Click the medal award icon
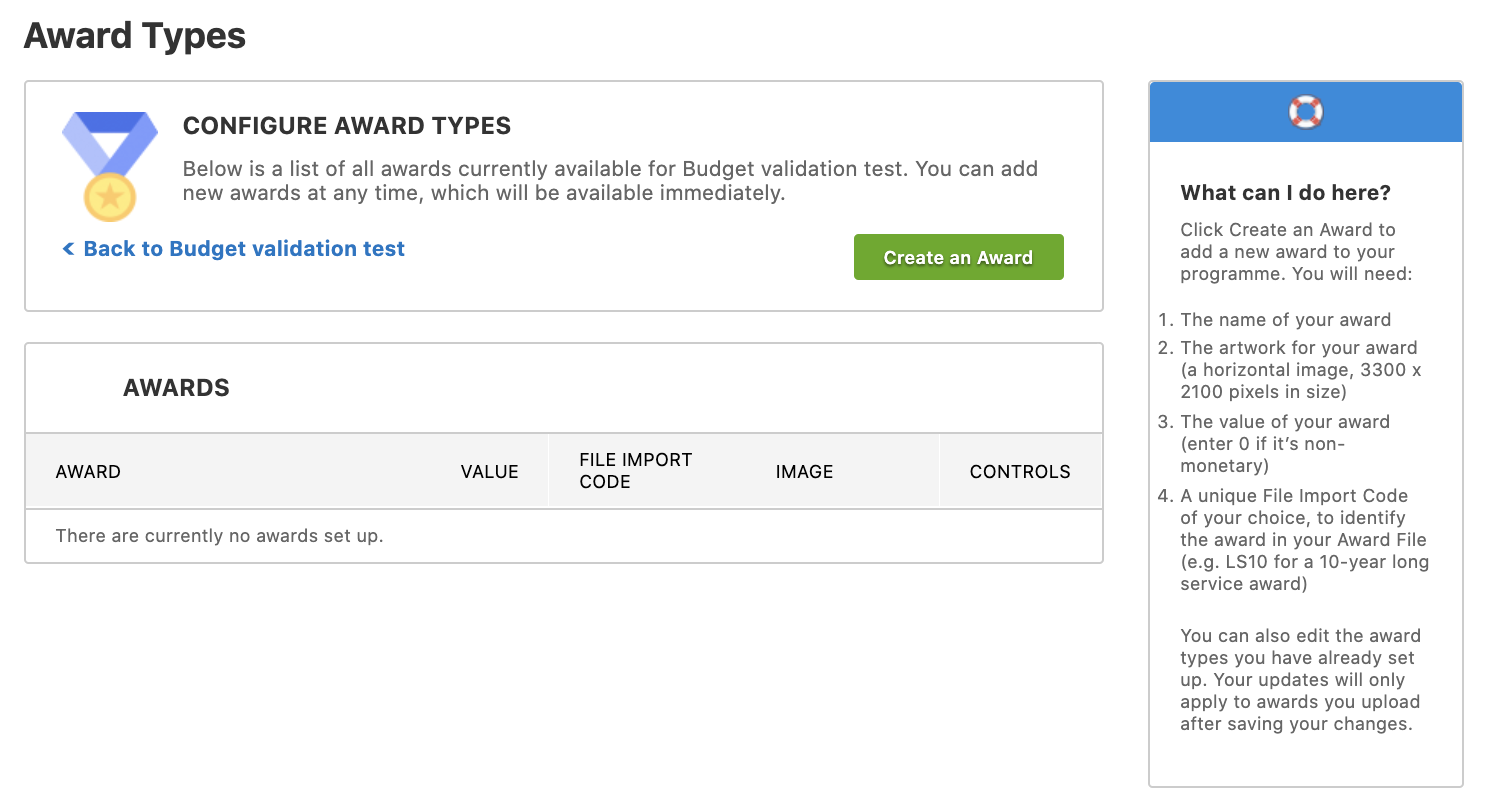 tap(110, 166)
